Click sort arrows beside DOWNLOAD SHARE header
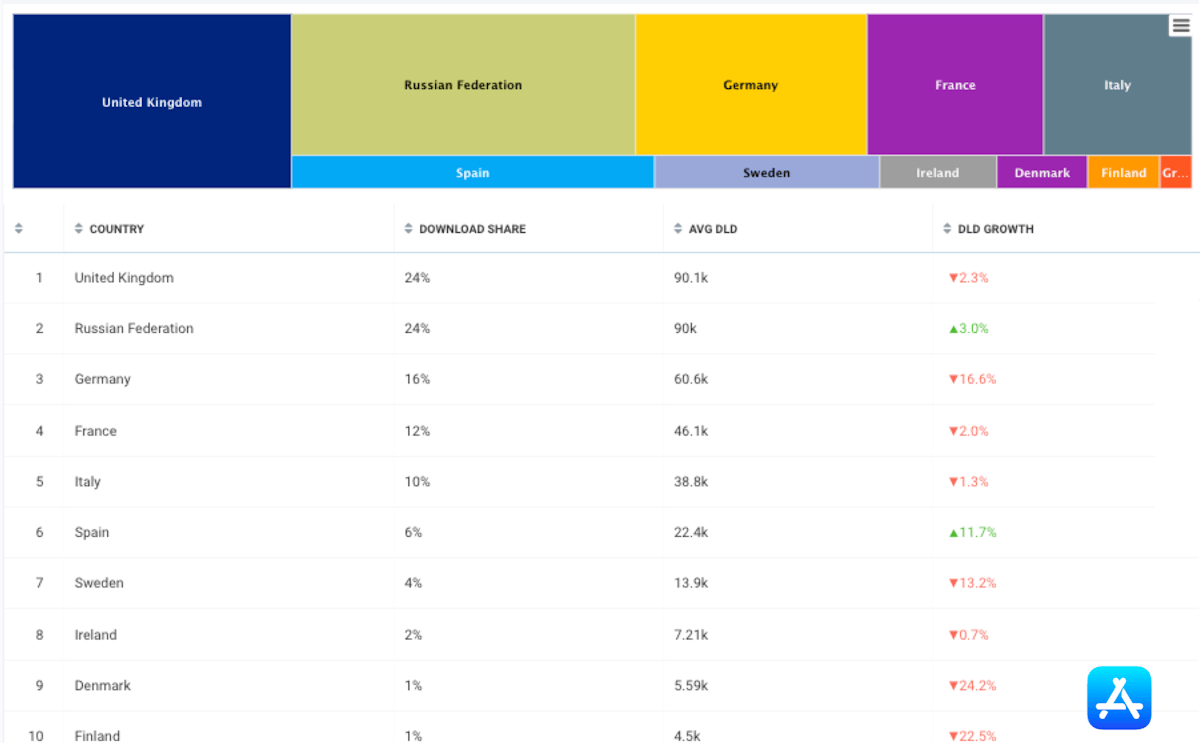 tap(408, 229)
